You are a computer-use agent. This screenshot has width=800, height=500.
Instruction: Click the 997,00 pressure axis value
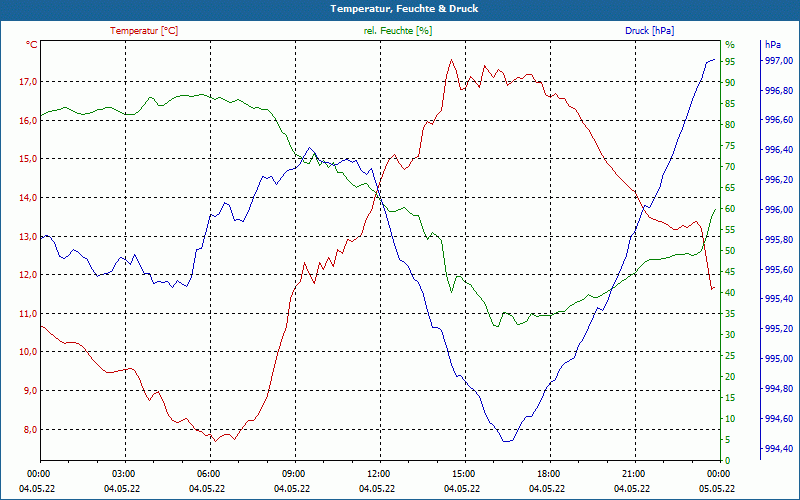pos(779,61)
